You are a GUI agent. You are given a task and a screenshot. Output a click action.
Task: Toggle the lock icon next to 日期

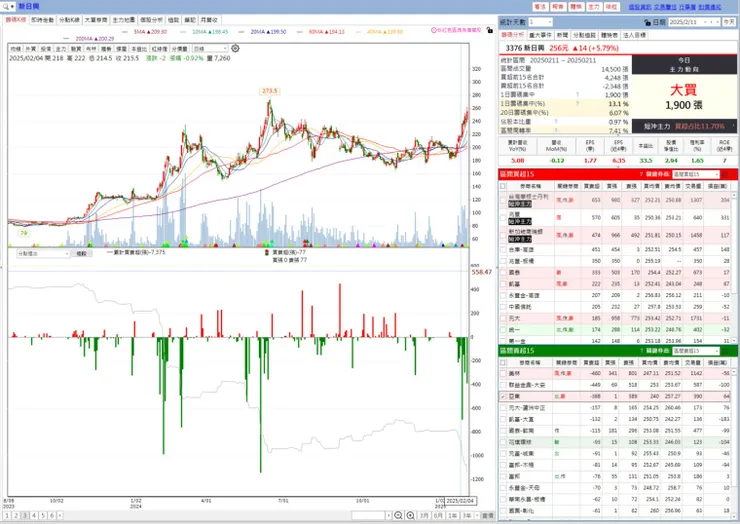tap(648, 22)
